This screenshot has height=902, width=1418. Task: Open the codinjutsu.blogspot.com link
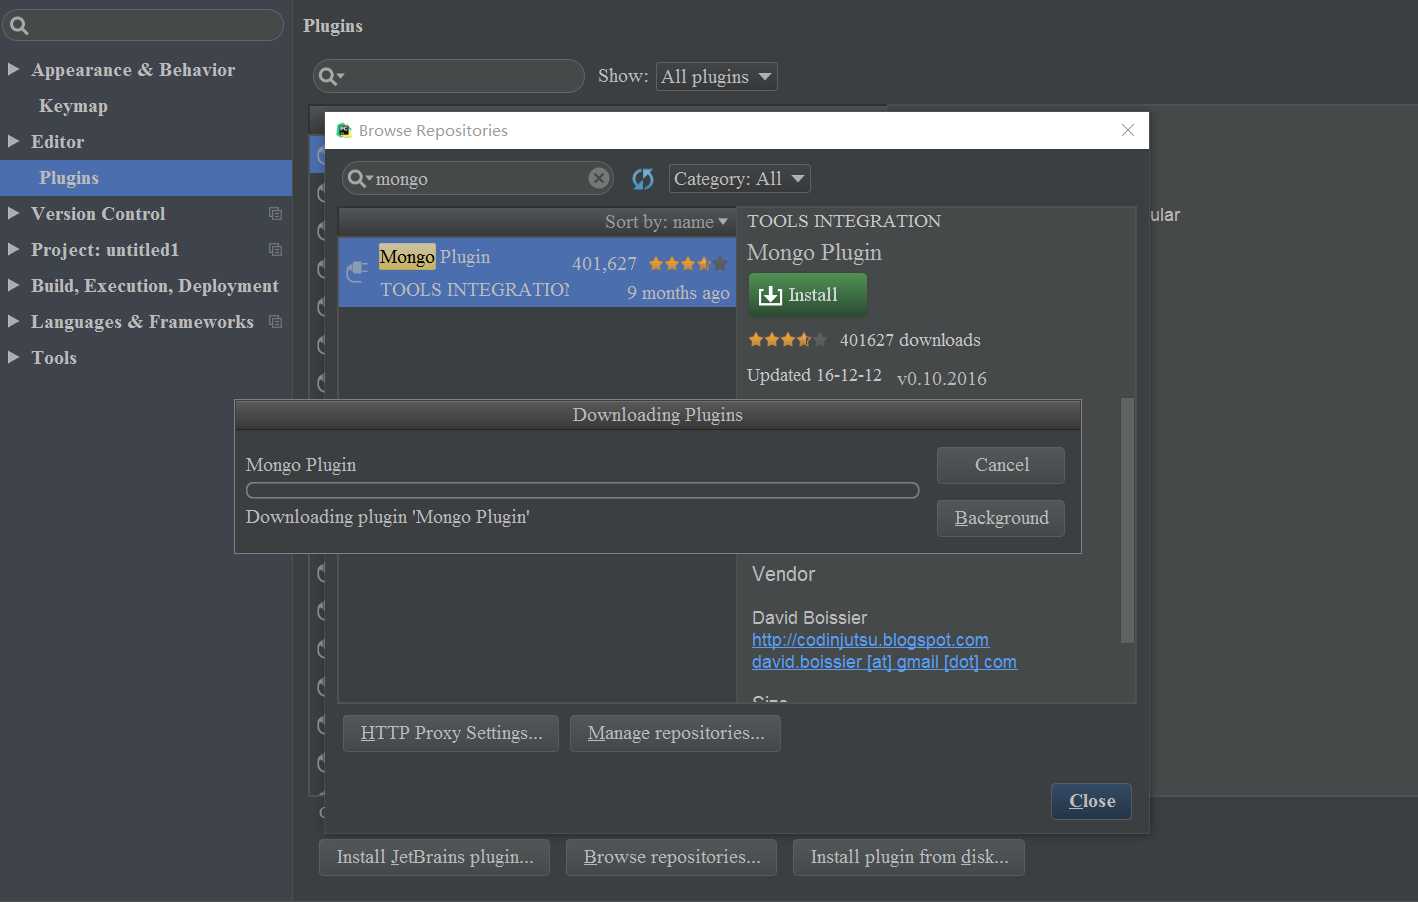870,640
